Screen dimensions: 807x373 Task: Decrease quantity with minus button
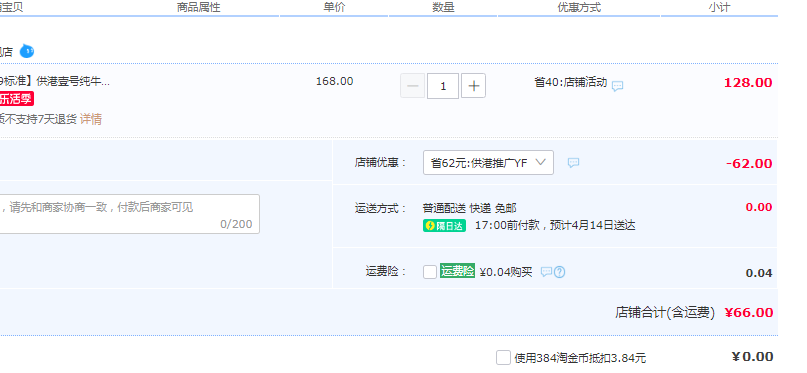pos(413,86)
